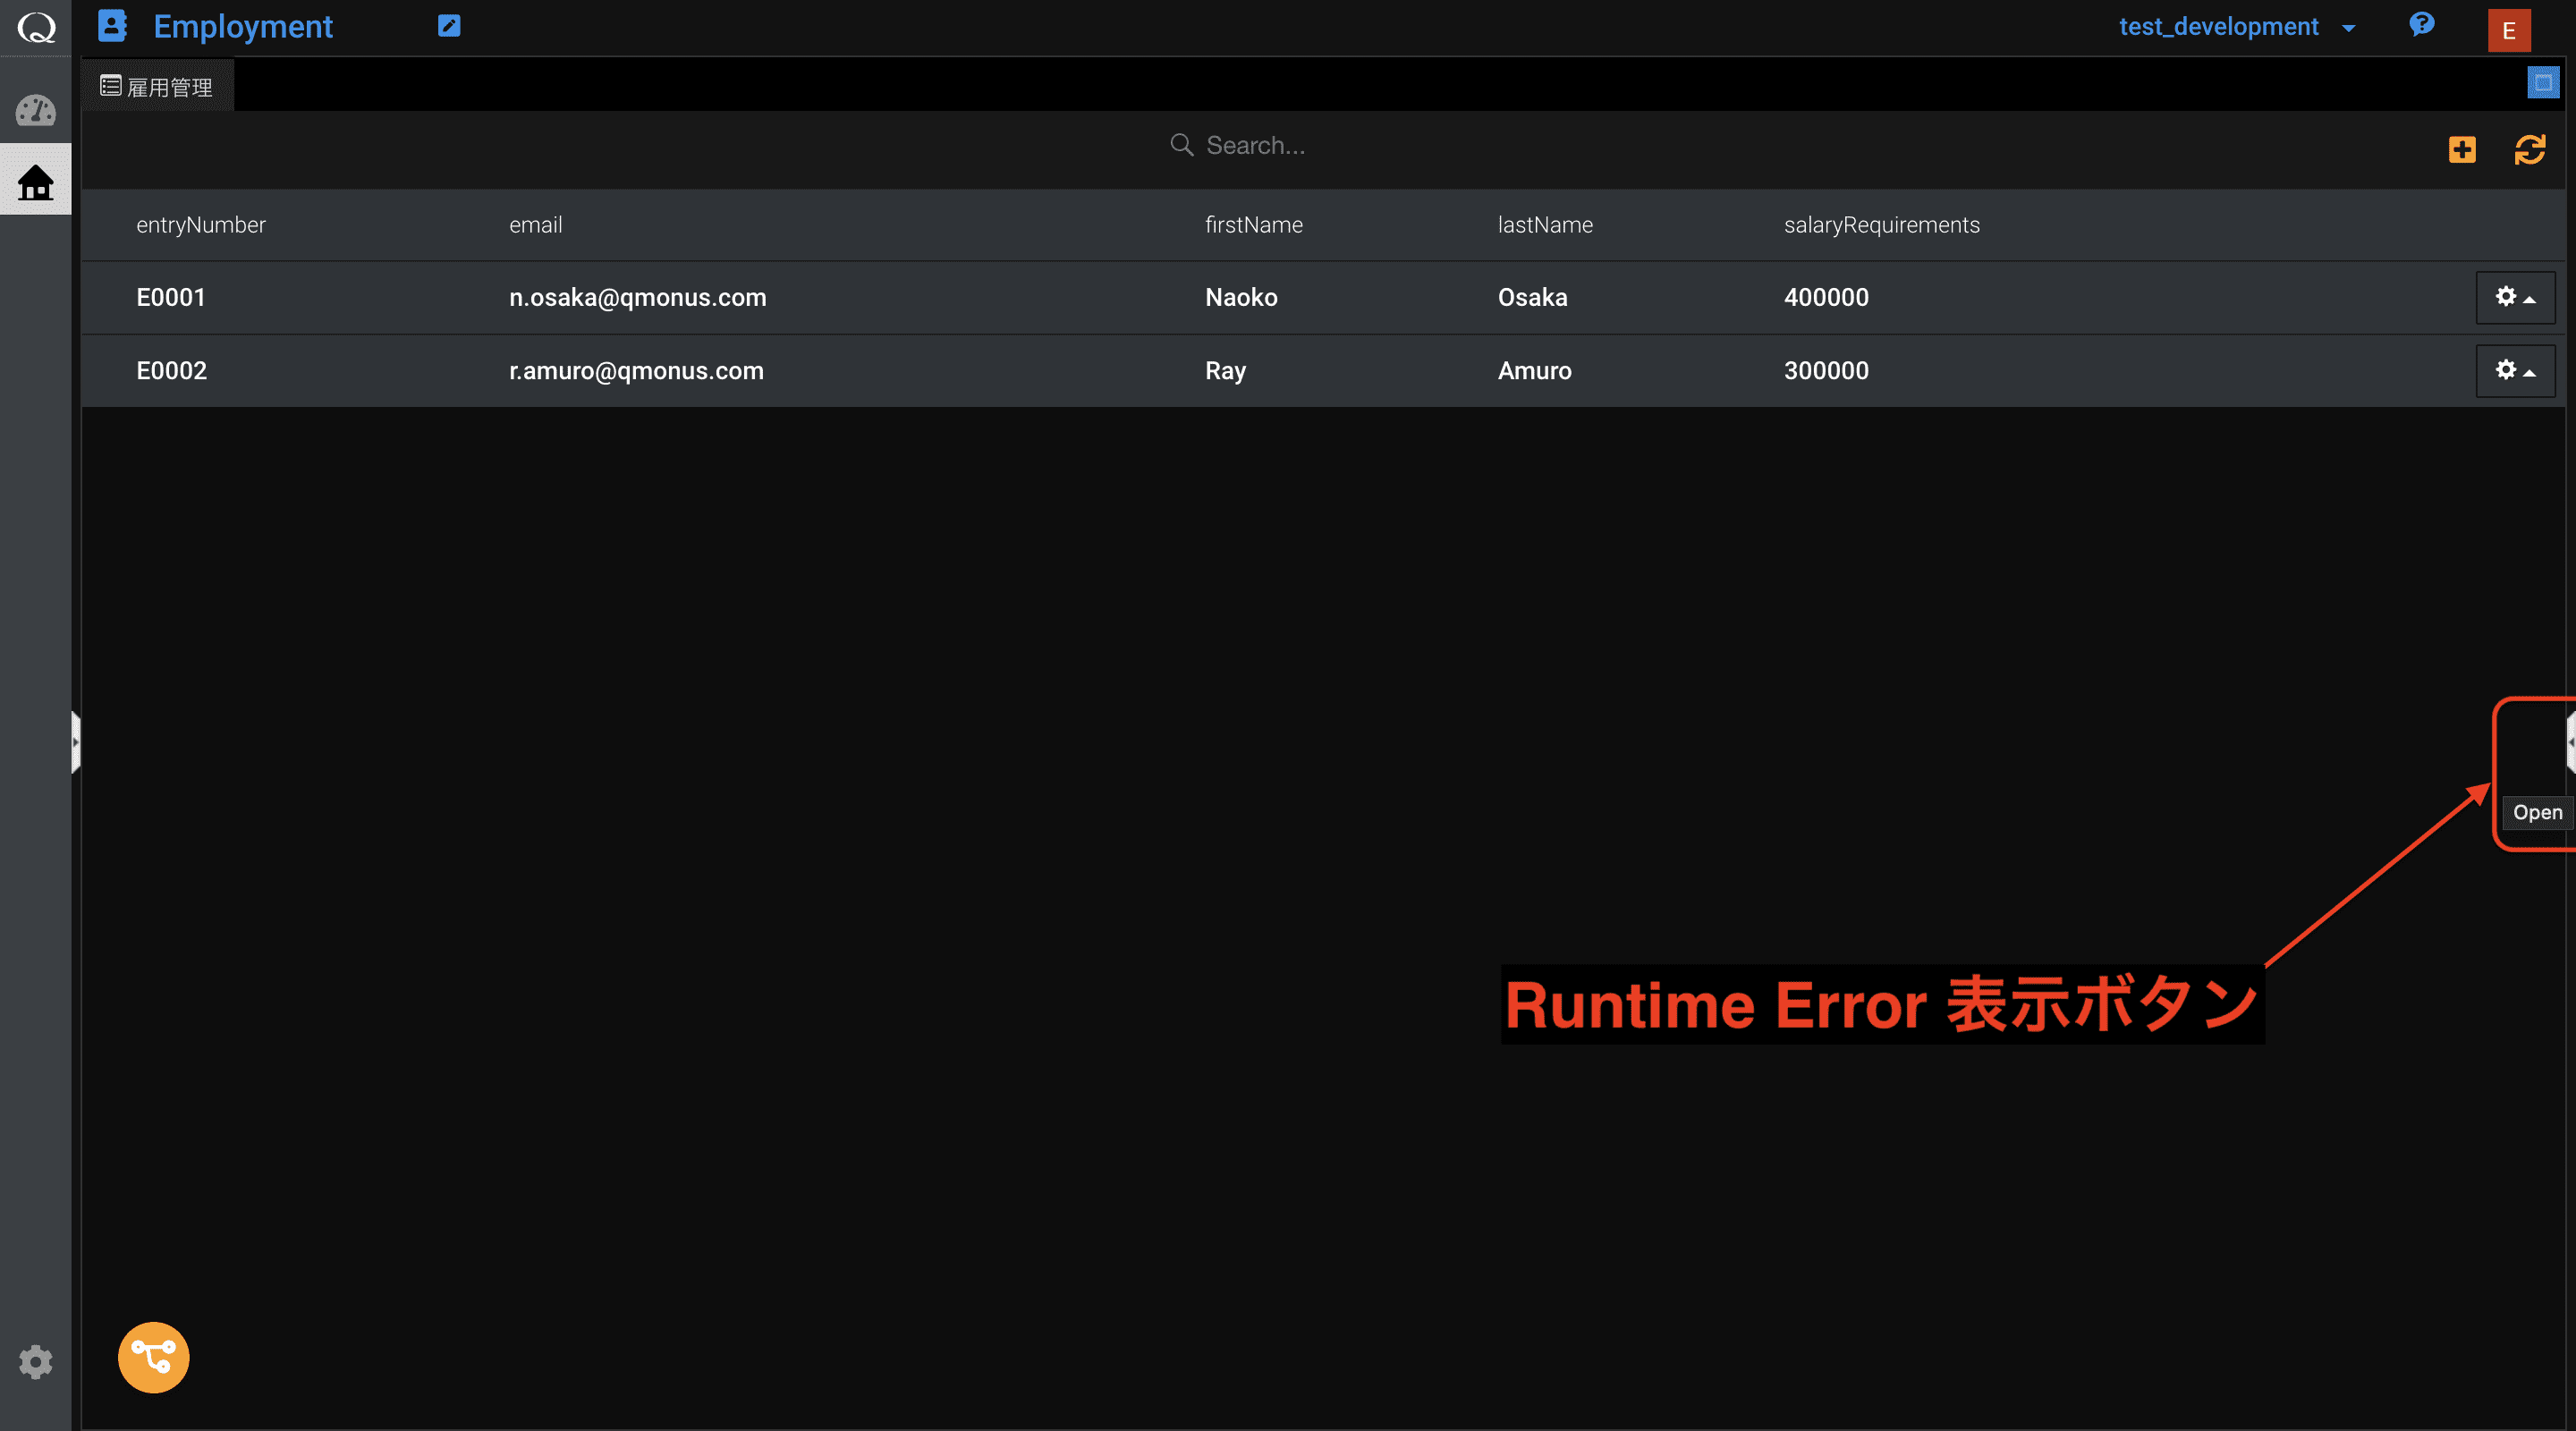Open the help question bubble icon
Image resolution: width=2576 pixels, height=1431 pixels.
[x=2421, y=24]
